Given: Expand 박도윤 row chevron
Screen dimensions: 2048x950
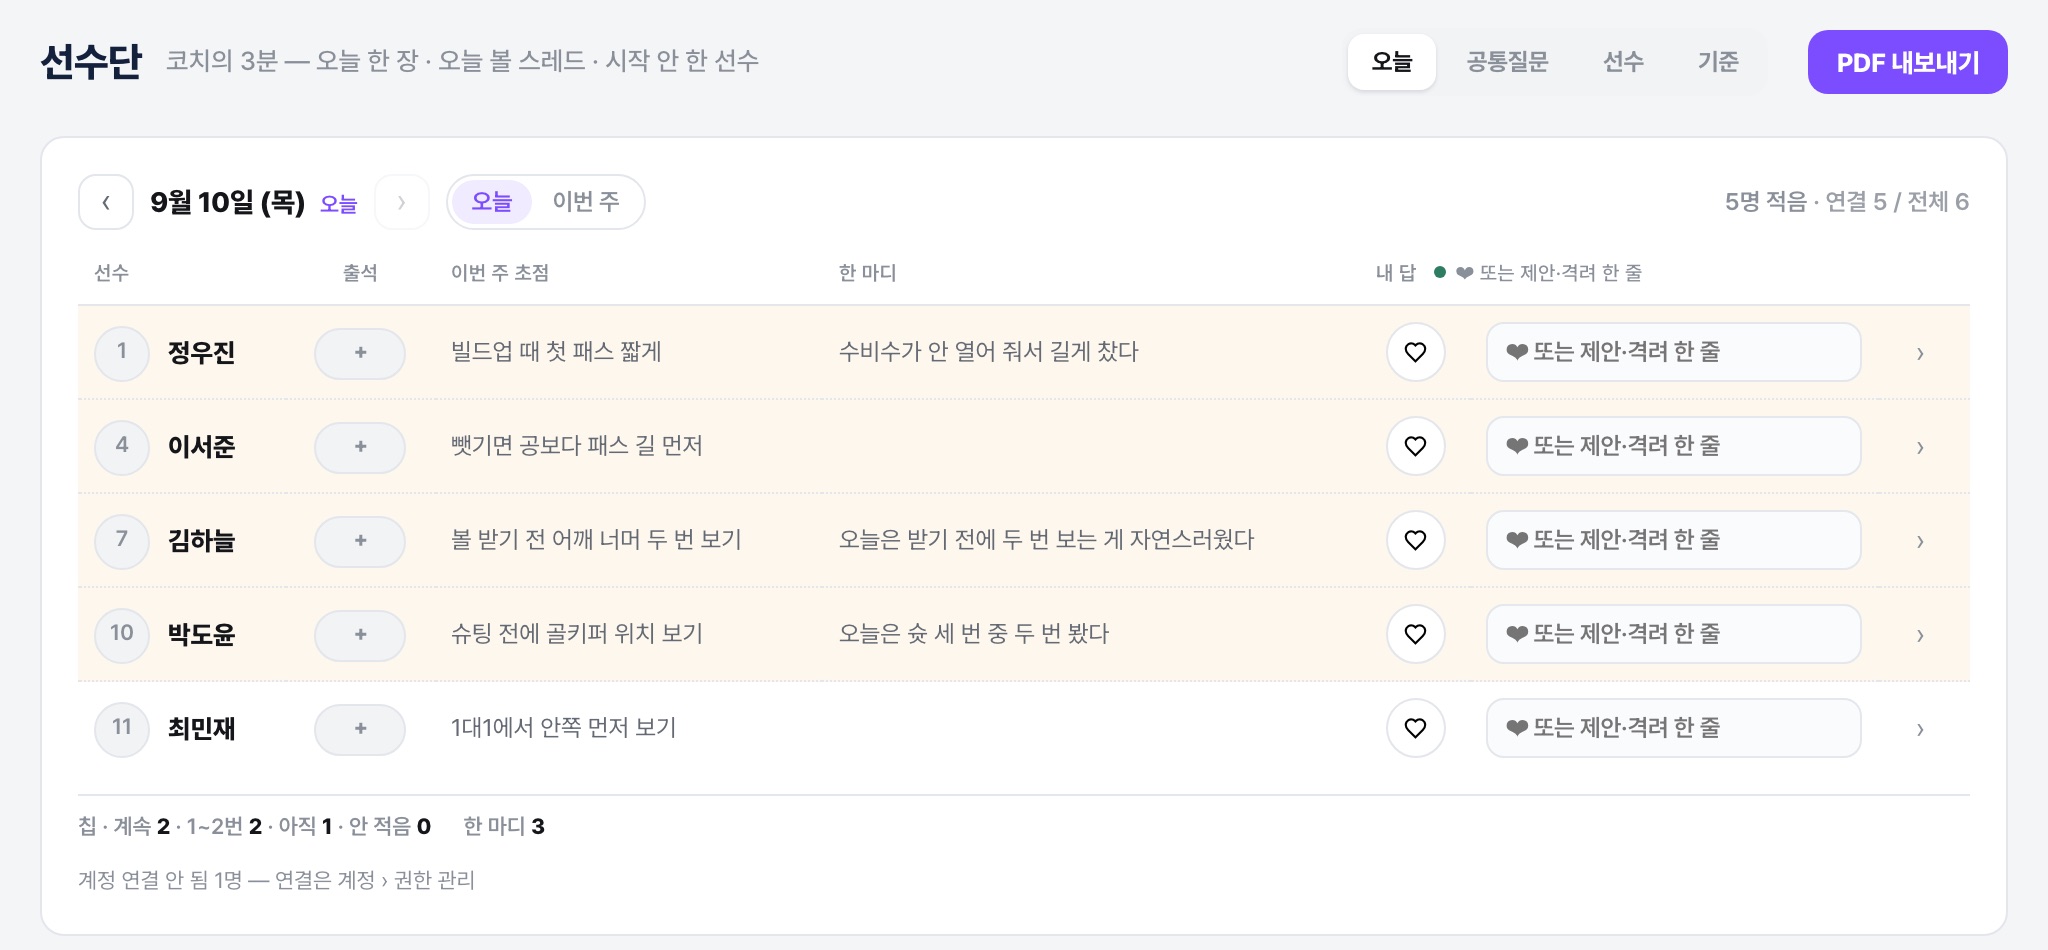Looking at the screenshot, I should tap(1920, 635).
